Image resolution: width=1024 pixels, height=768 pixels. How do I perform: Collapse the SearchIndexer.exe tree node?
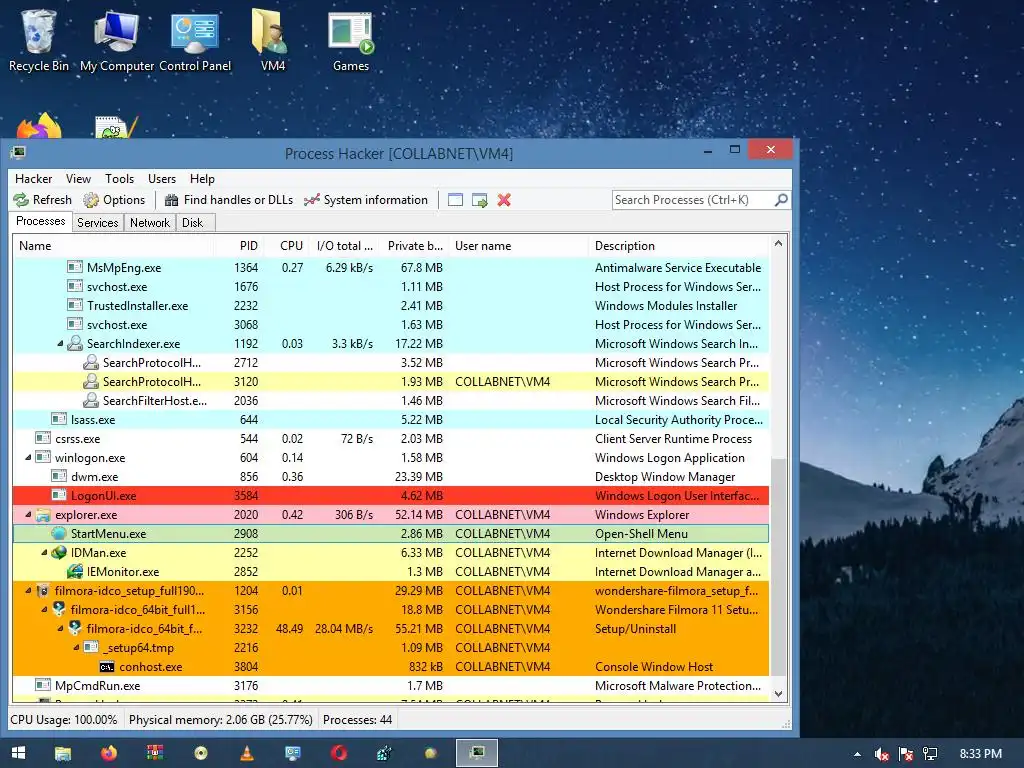pos(60,344)
